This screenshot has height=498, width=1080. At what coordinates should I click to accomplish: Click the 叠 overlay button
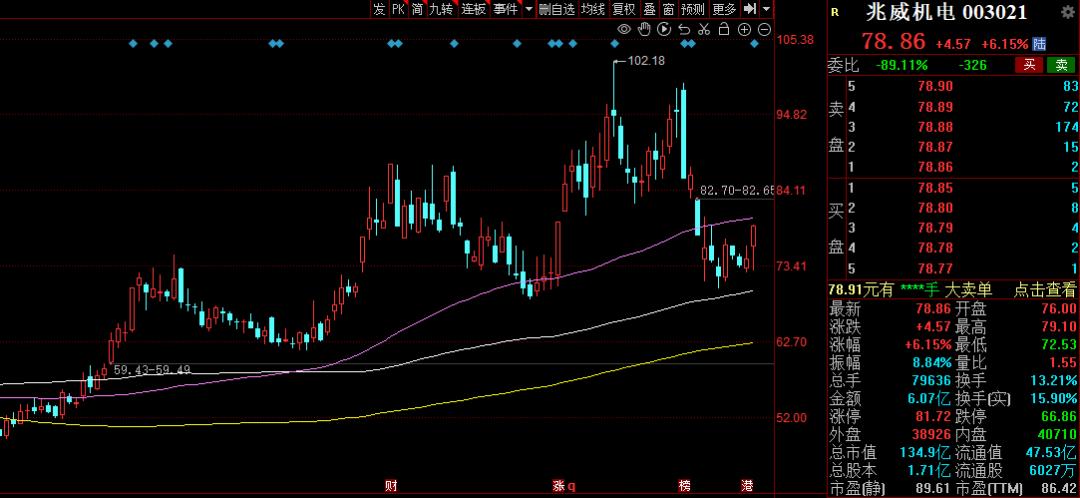650,9
